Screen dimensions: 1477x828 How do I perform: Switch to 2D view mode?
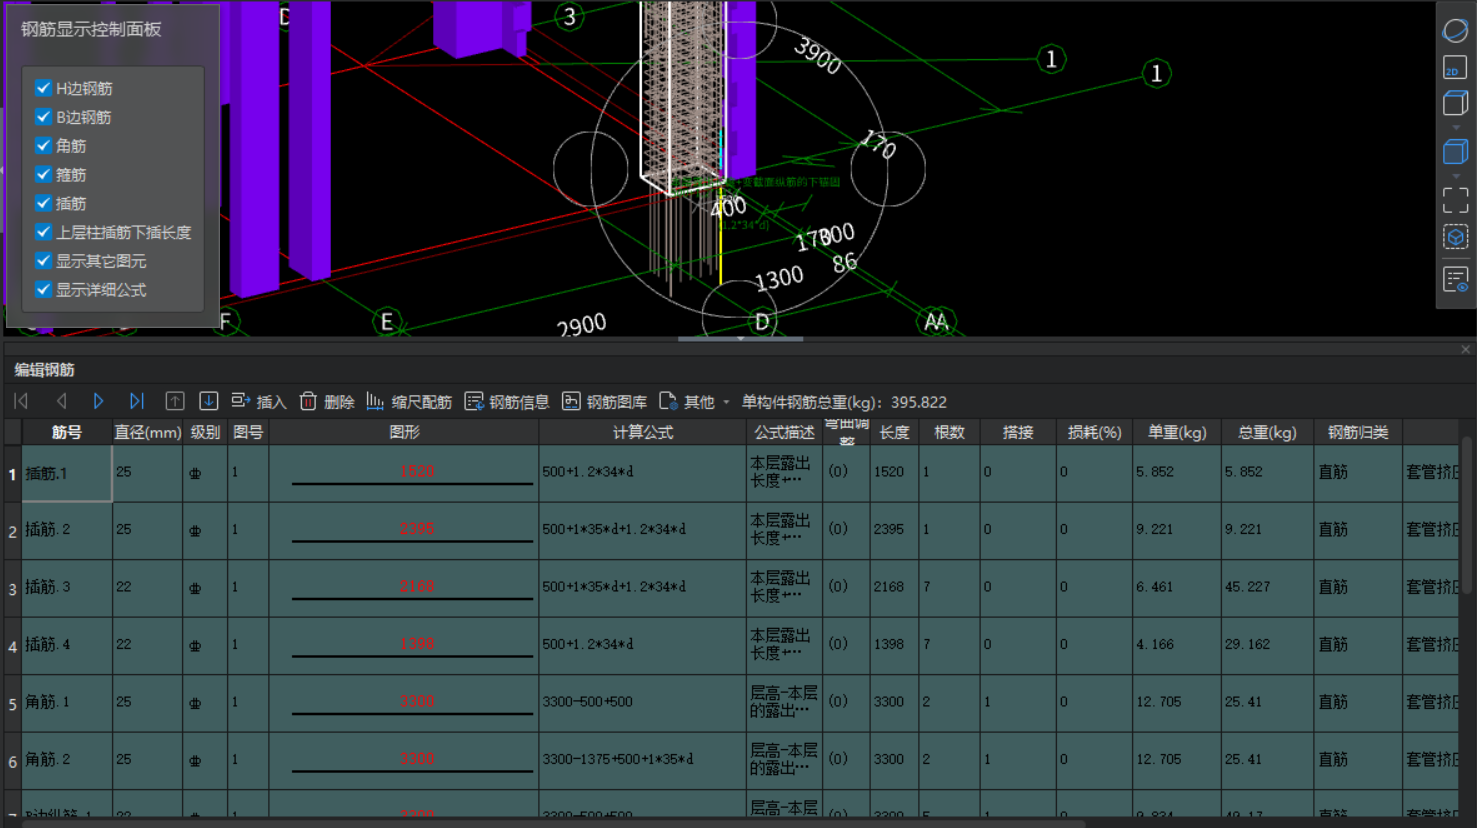pyautogui.click(x=1455, y=68)
